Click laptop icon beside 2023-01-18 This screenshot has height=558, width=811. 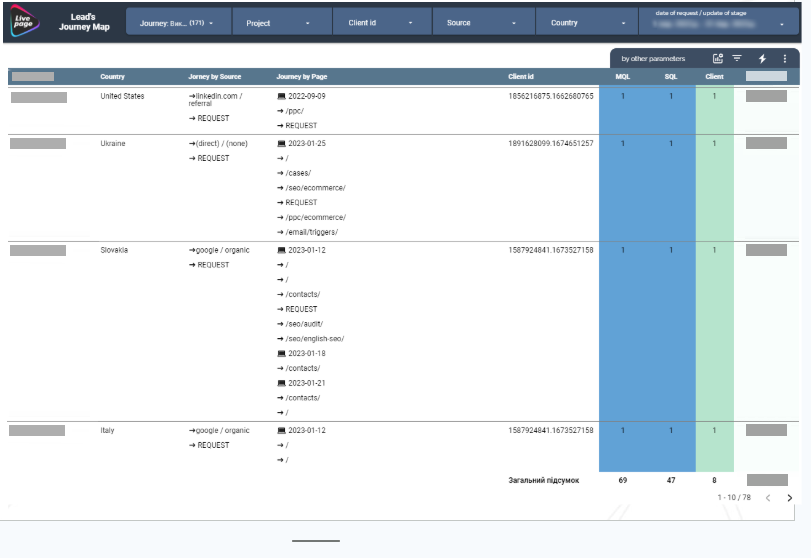click(281, 354)
